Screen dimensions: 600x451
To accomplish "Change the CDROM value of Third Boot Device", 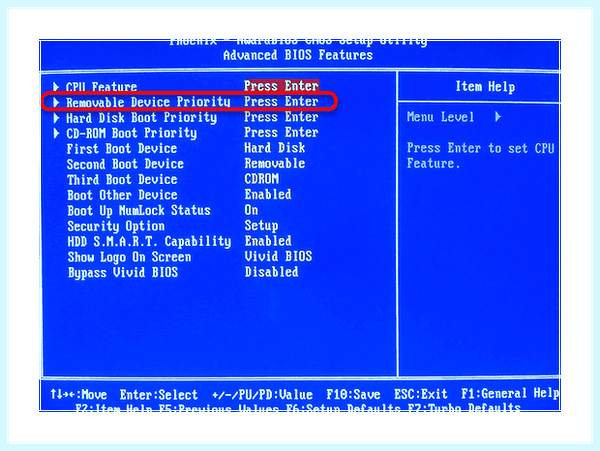I will [262, 179].
